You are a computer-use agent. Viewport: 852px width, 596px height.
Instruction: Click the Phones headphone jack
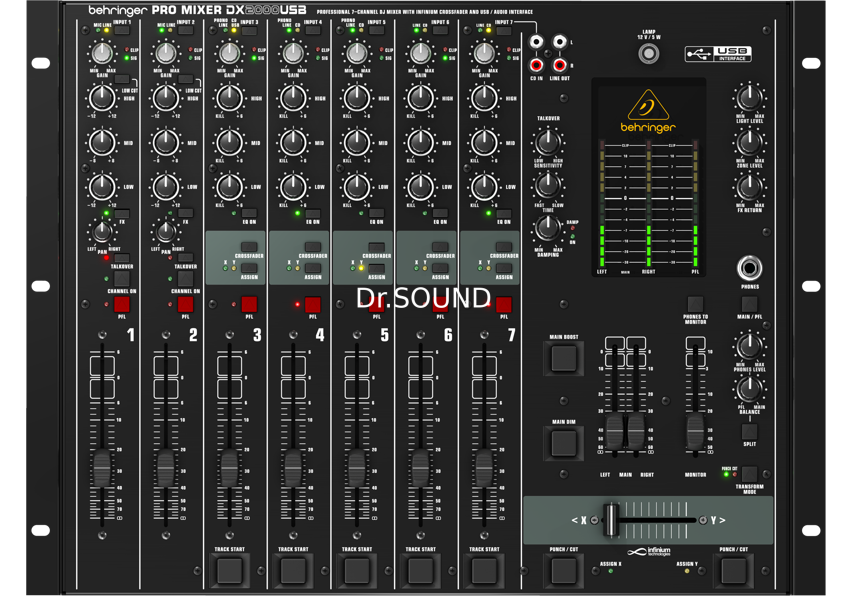pos(749,268)
